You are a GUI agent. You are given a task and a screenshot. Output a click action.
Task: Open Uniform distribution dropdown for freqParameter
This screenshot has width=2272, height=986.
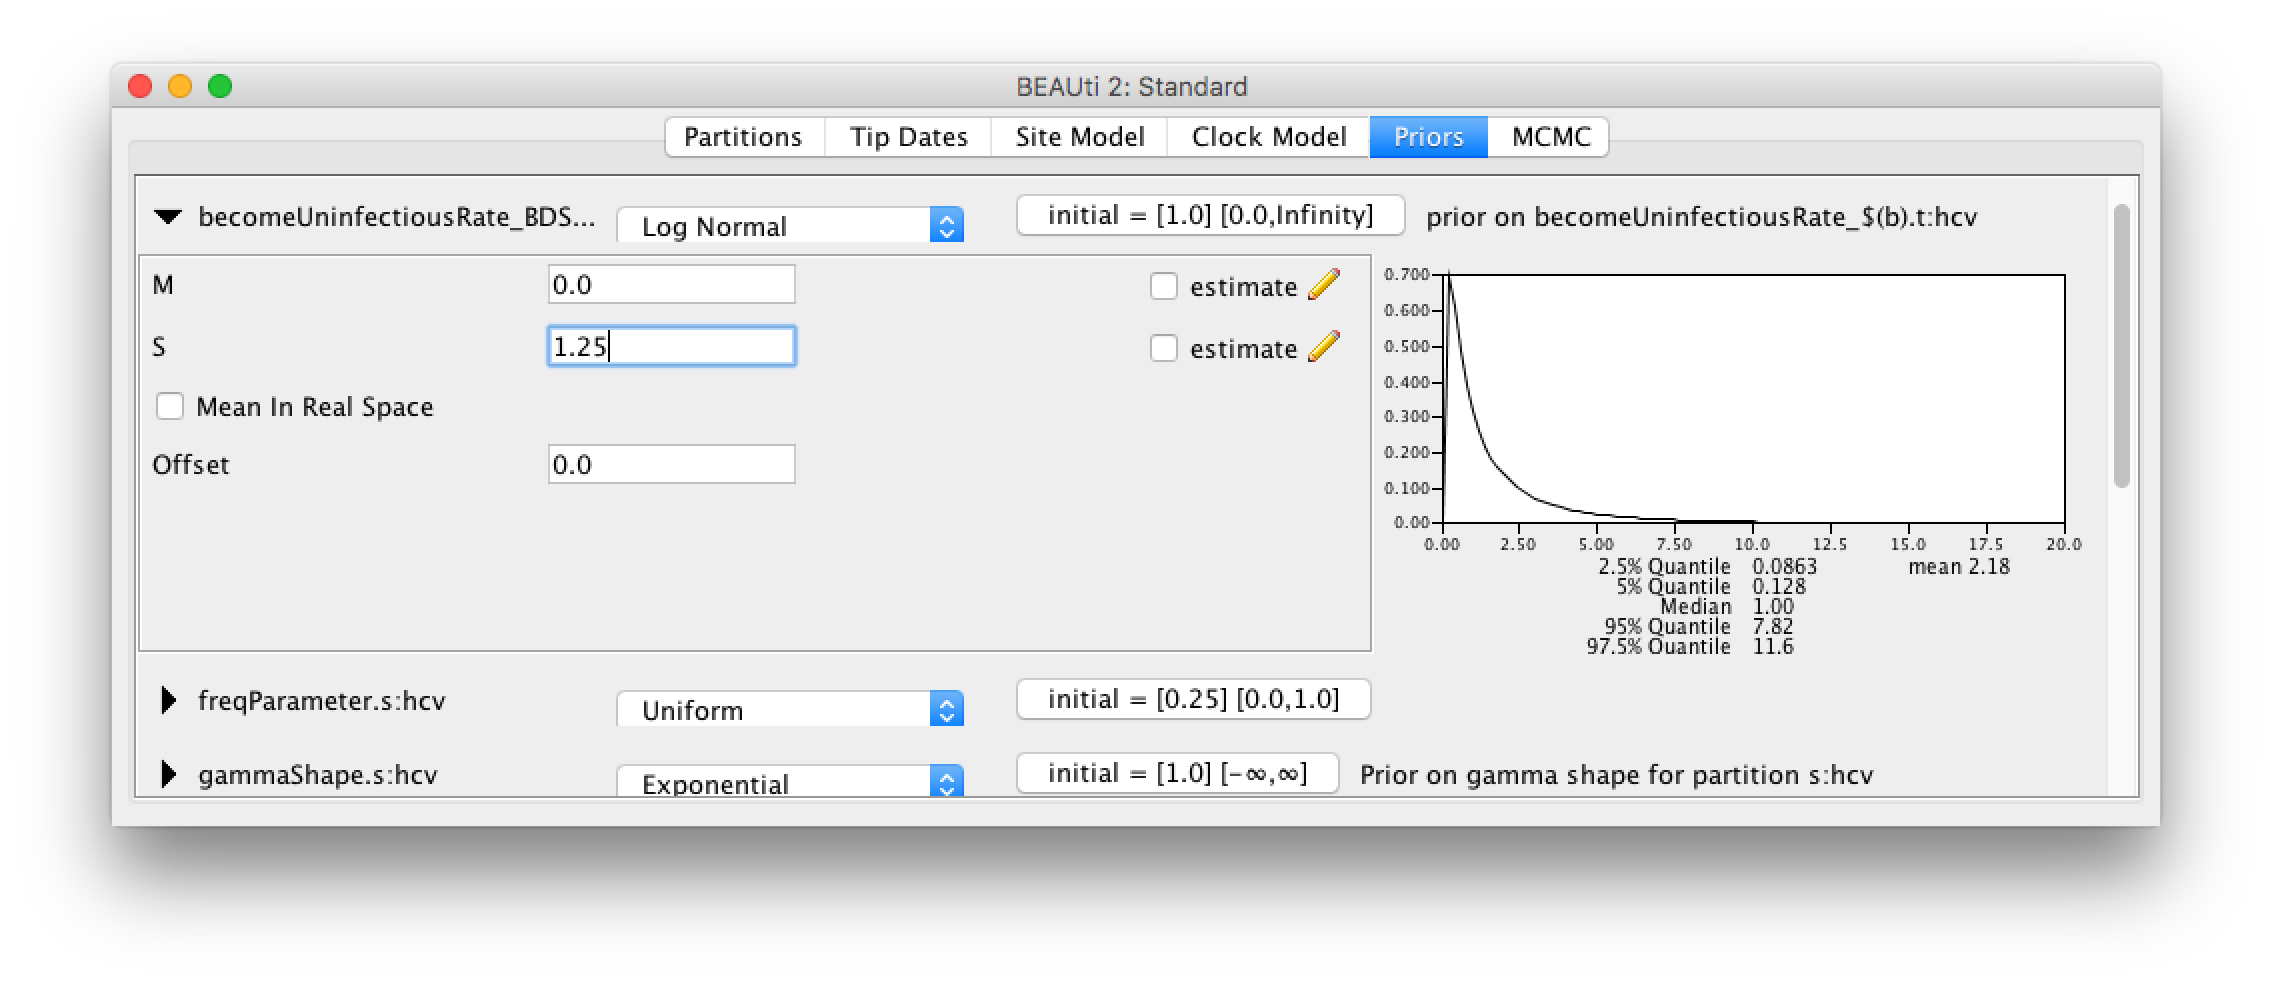(x=790, y=709)
